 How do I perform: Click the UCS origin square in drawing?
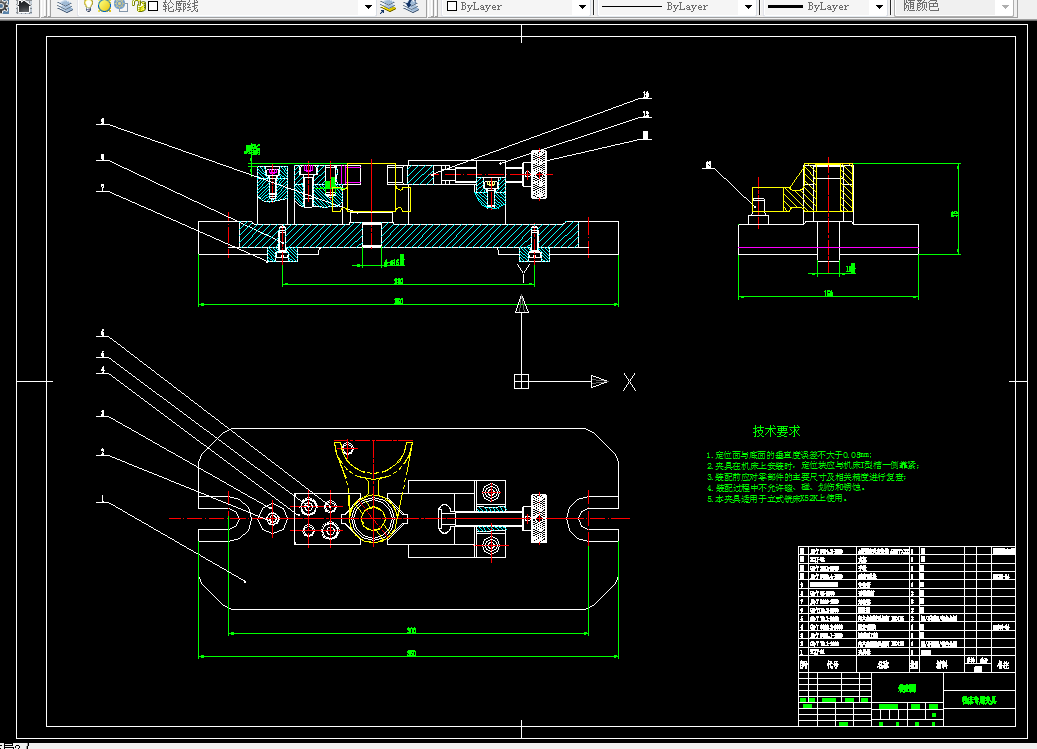521,381
